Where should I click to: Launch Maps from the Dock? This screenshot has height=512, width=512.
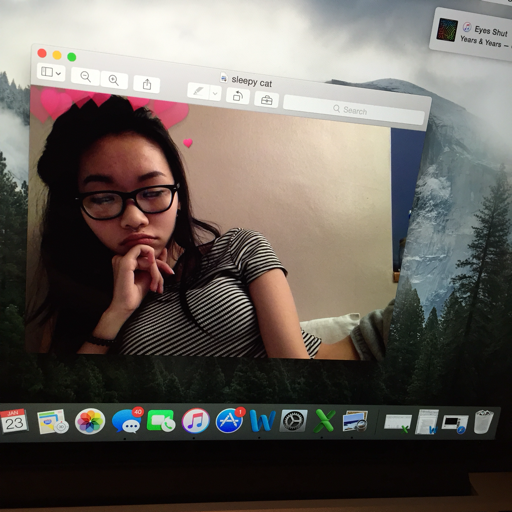click(x=52, y=421)
